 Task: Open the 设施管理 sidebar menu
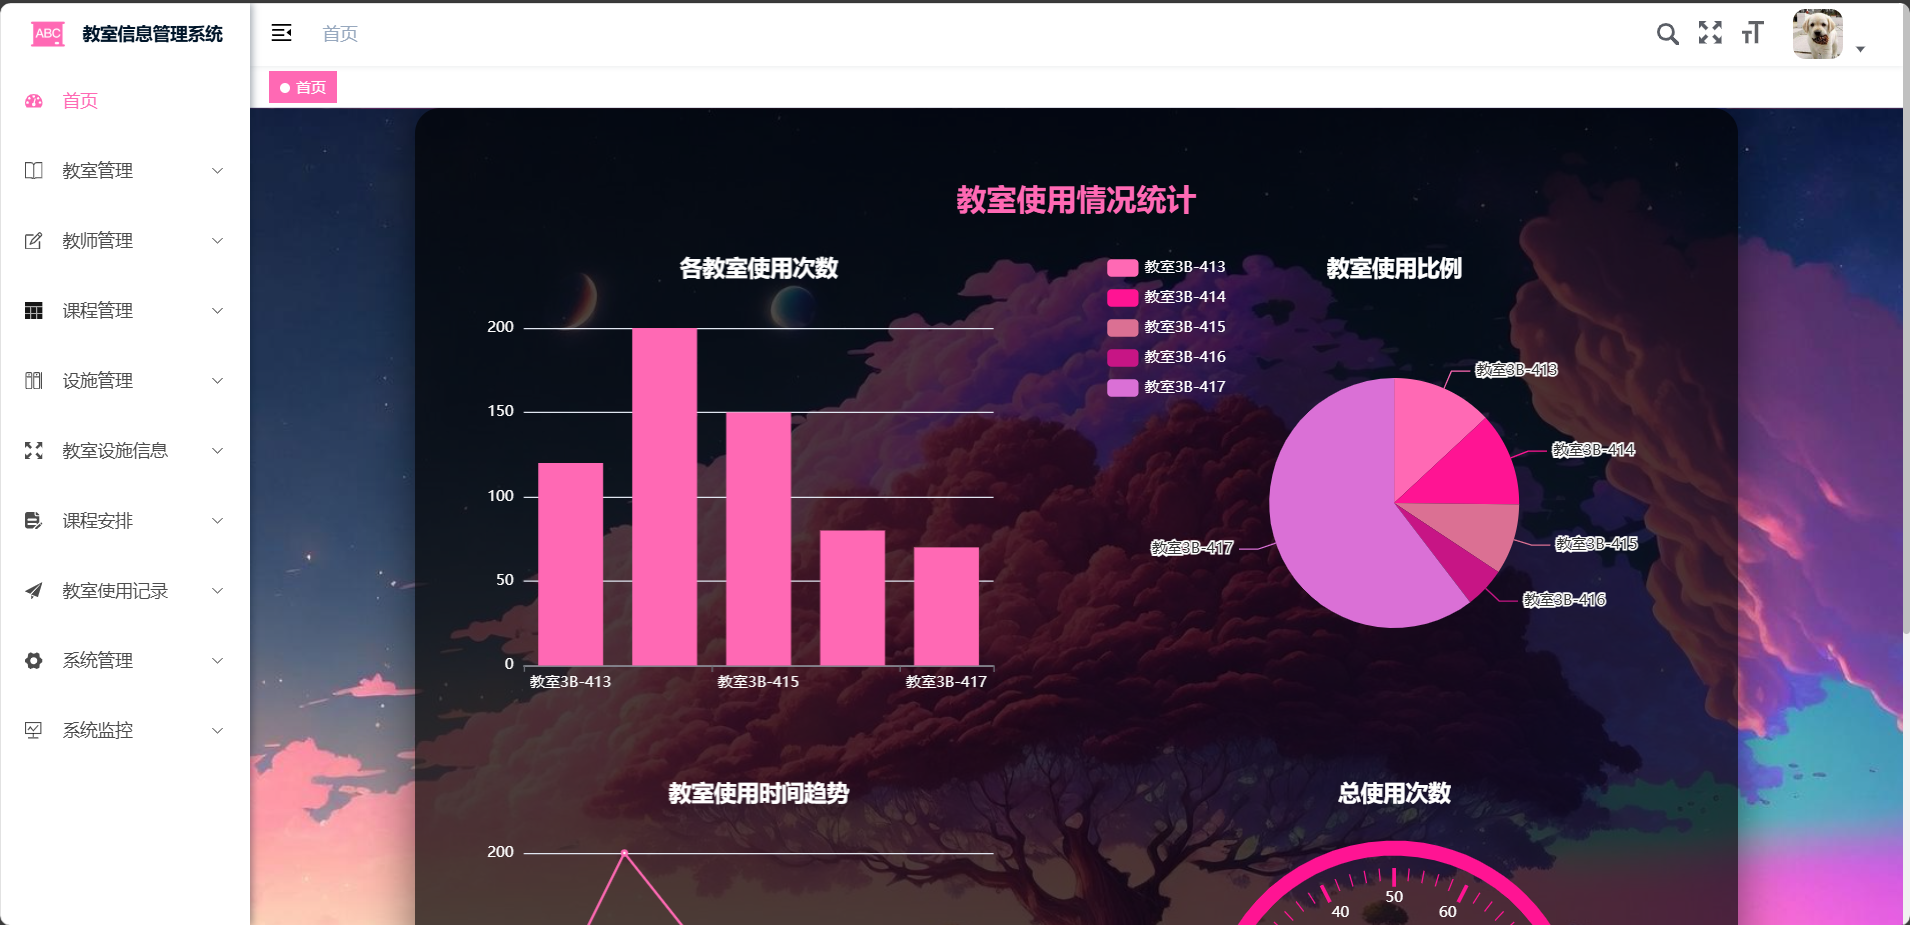tap(125, 381)
